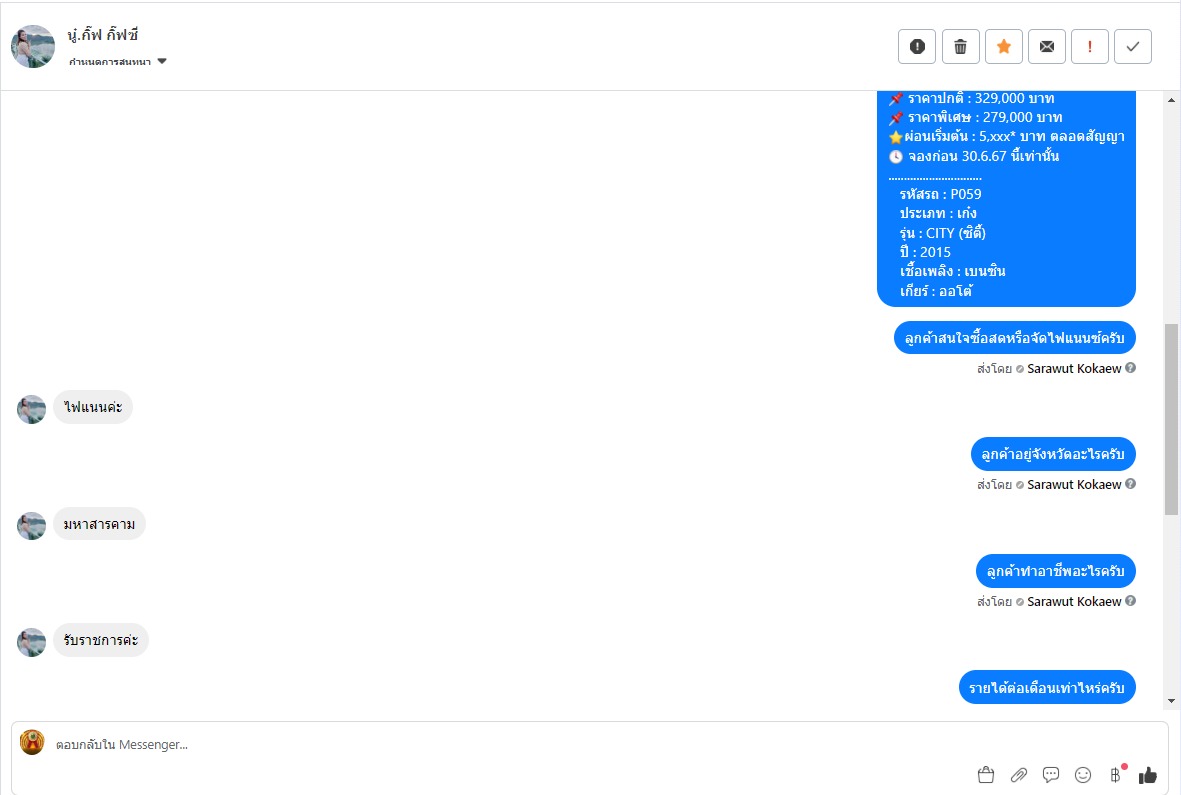Click the ผ่อนเริ่มต้น : 5,xxx* บาท line
Image resolution: width=1181 pixels, height=795 pixels.
tap(1007, 136)
